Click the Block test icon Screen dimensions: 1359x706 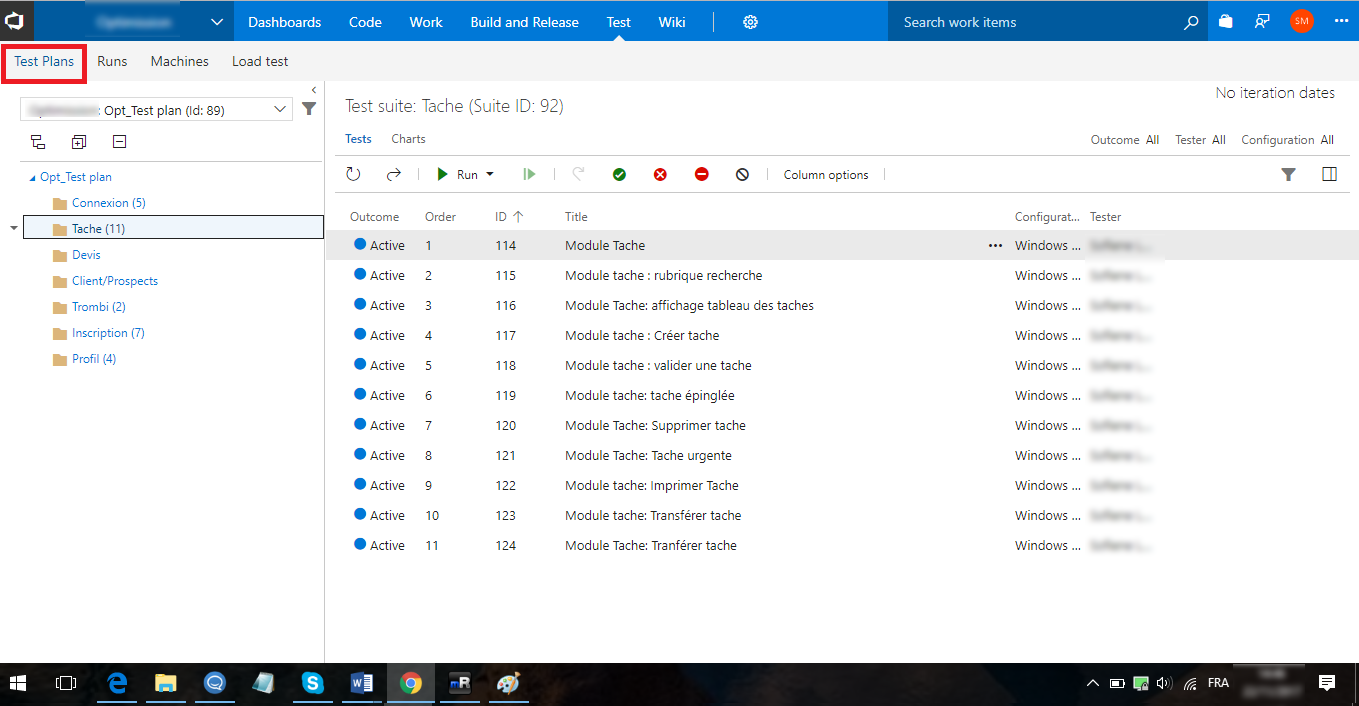click(x=701, y=175)
